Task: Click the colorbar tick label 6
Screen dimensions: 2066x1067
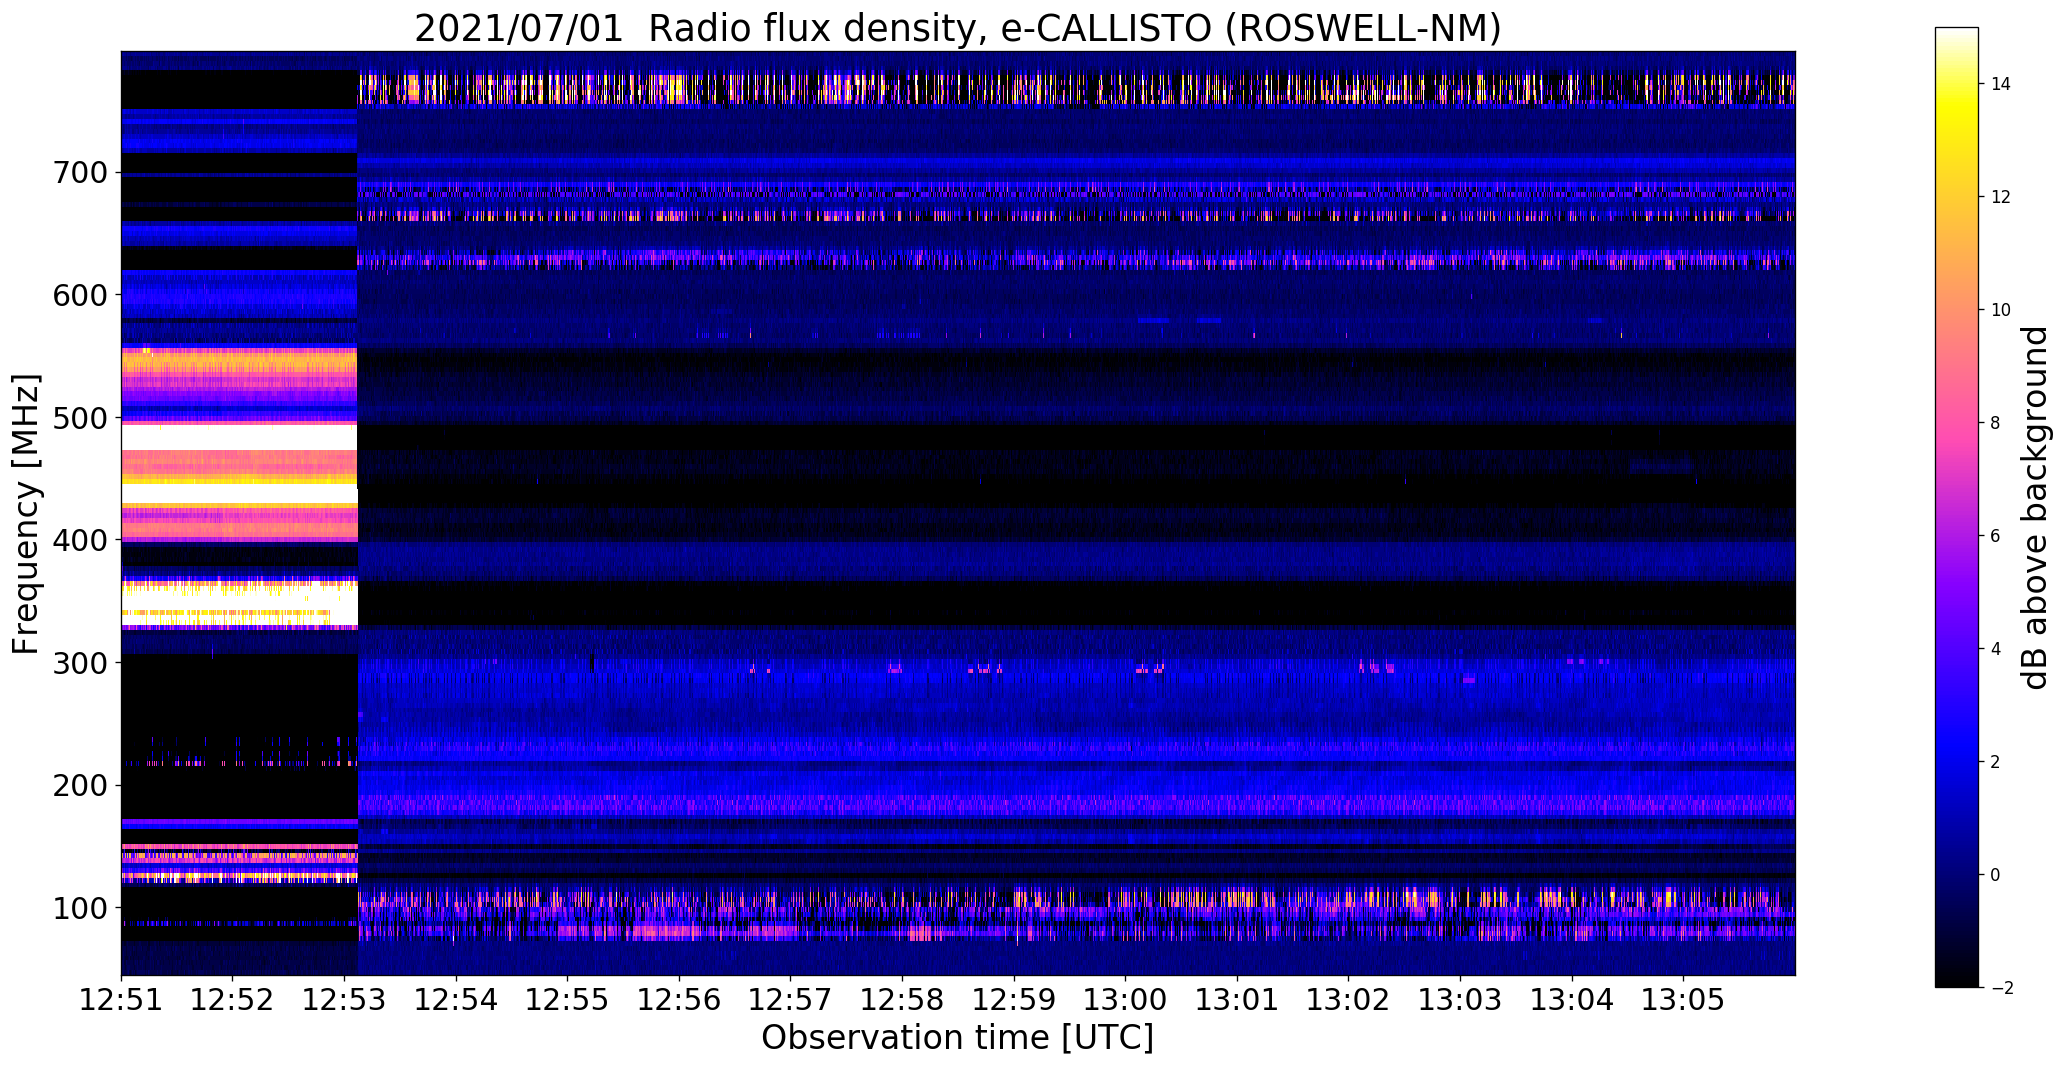Action: point(1996,536)
